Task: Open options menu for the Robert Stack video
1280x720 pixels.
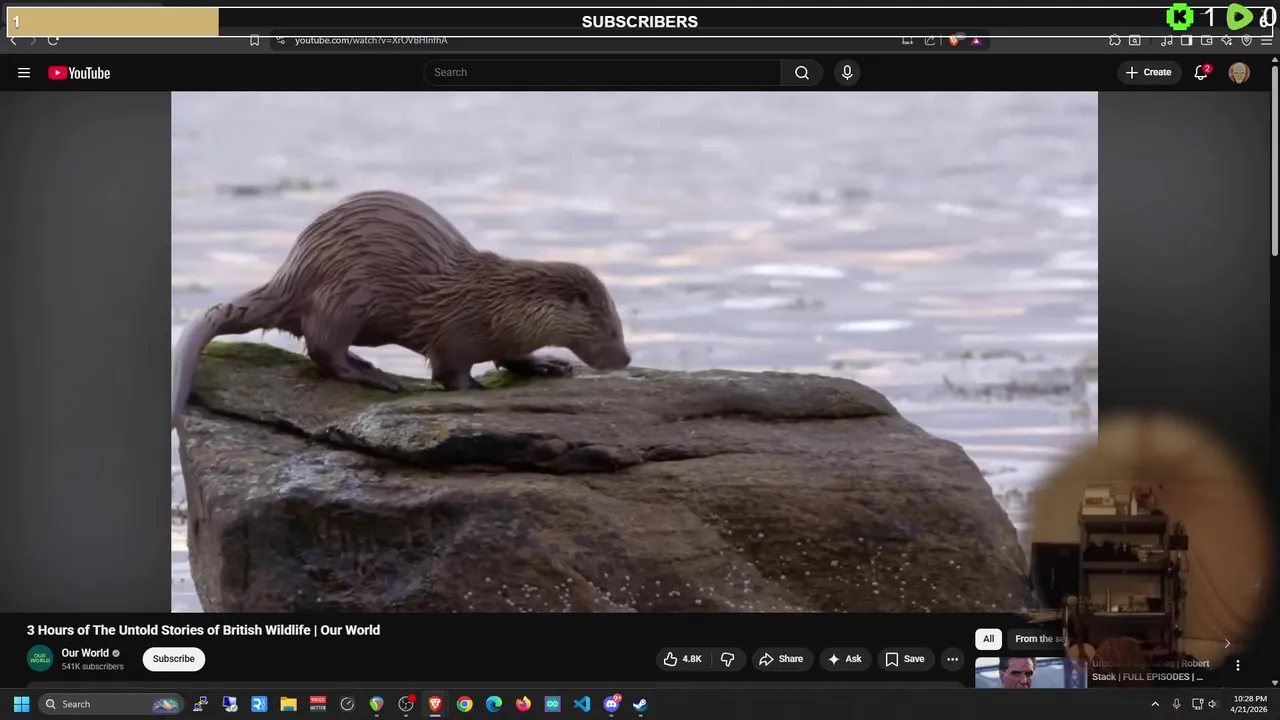Action: tap(1237, 666)
